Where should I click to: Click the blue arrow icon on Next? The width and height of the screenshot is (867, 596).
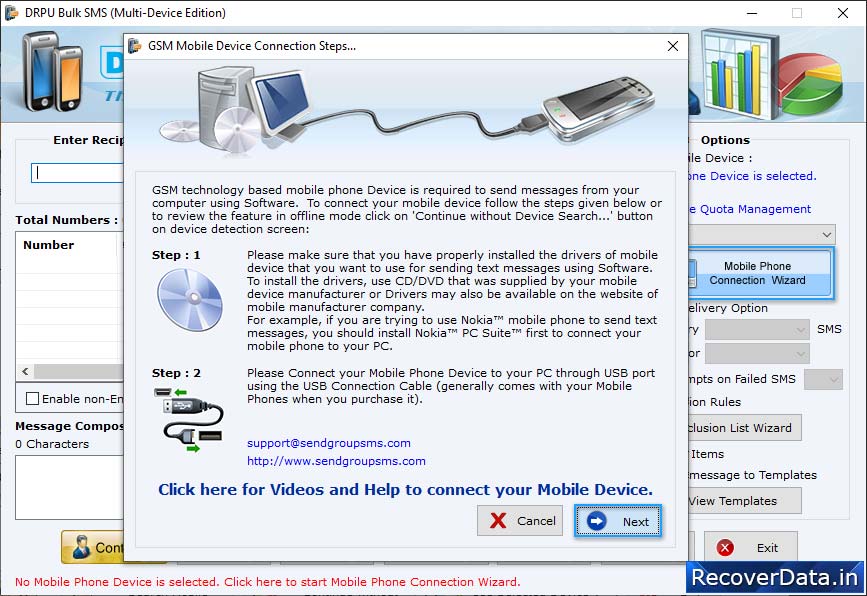597,521
